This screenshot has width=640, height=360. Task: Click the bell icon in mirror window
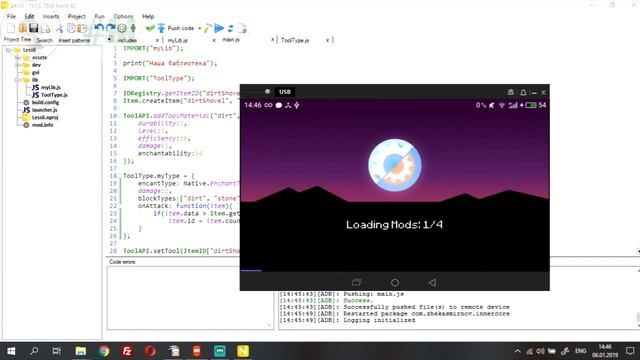pos(523,93)
